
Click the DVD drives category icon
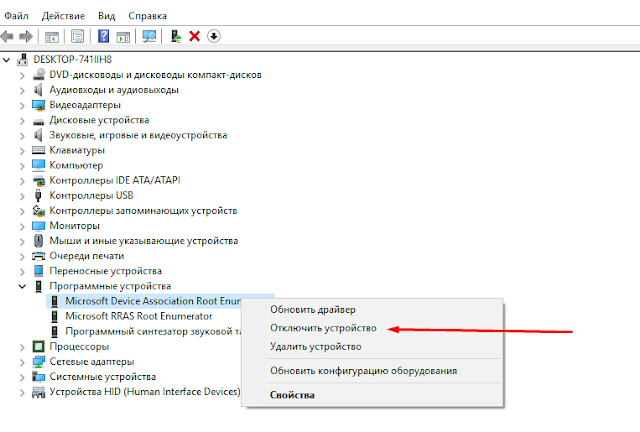(39, 74)
